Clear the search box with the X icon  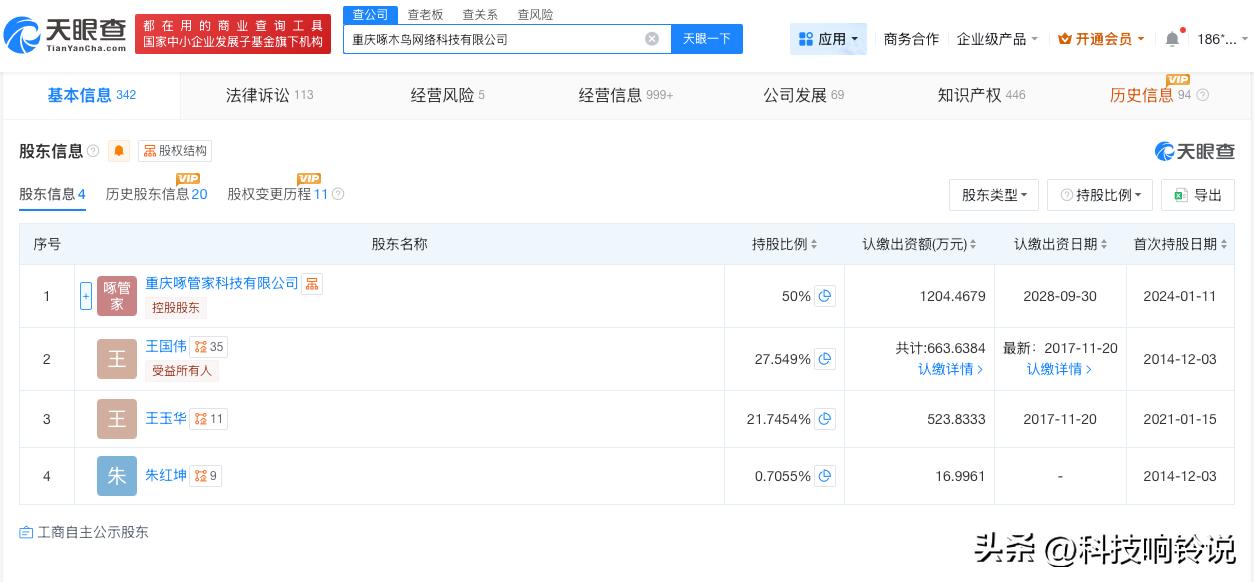[652, 39]
